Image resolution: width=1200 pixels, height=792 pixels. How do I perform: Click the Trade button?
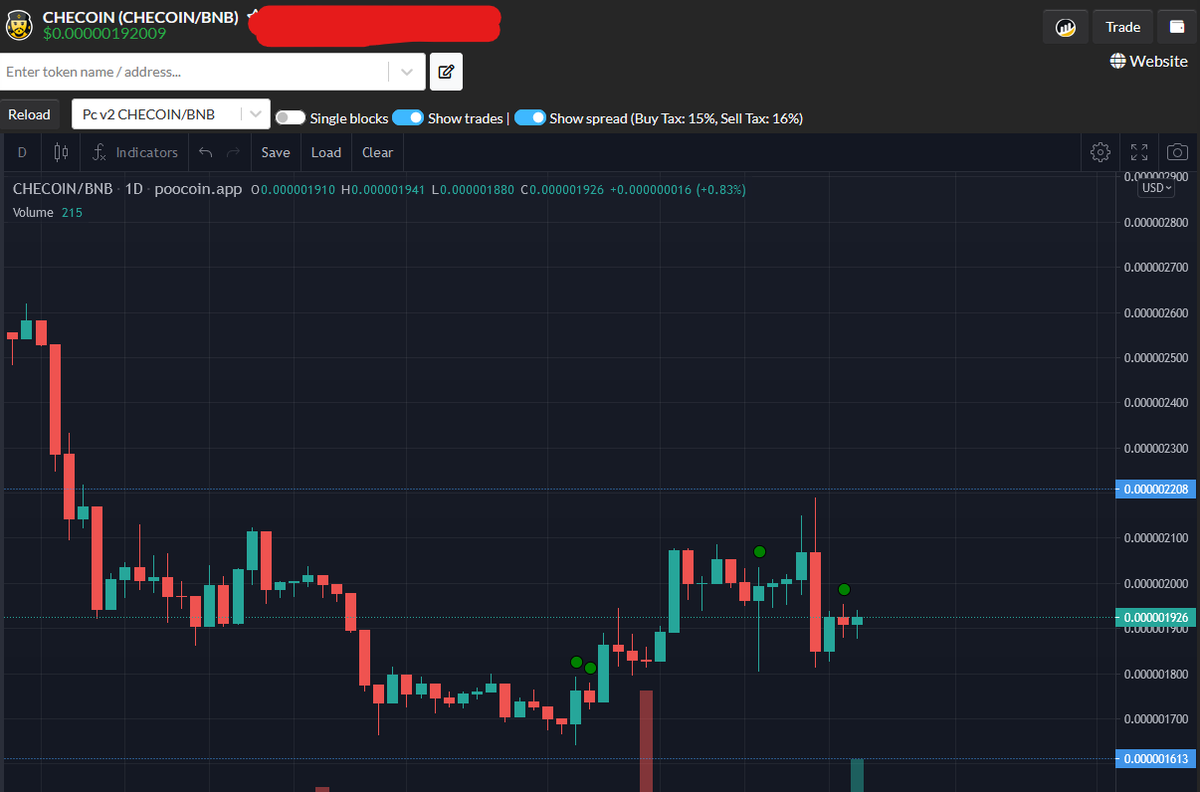tap(1123, 27)
